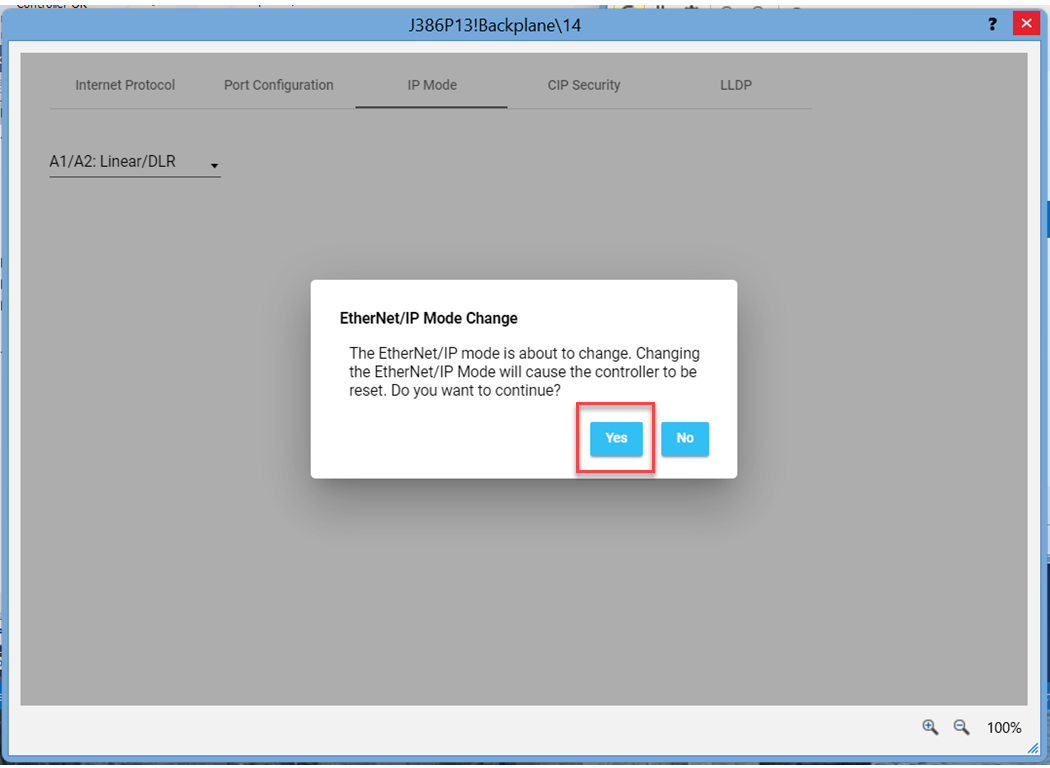Viewport: 1050px width, 768px height.
Task: Select the IP Mode tab
Action: (432, 86)
